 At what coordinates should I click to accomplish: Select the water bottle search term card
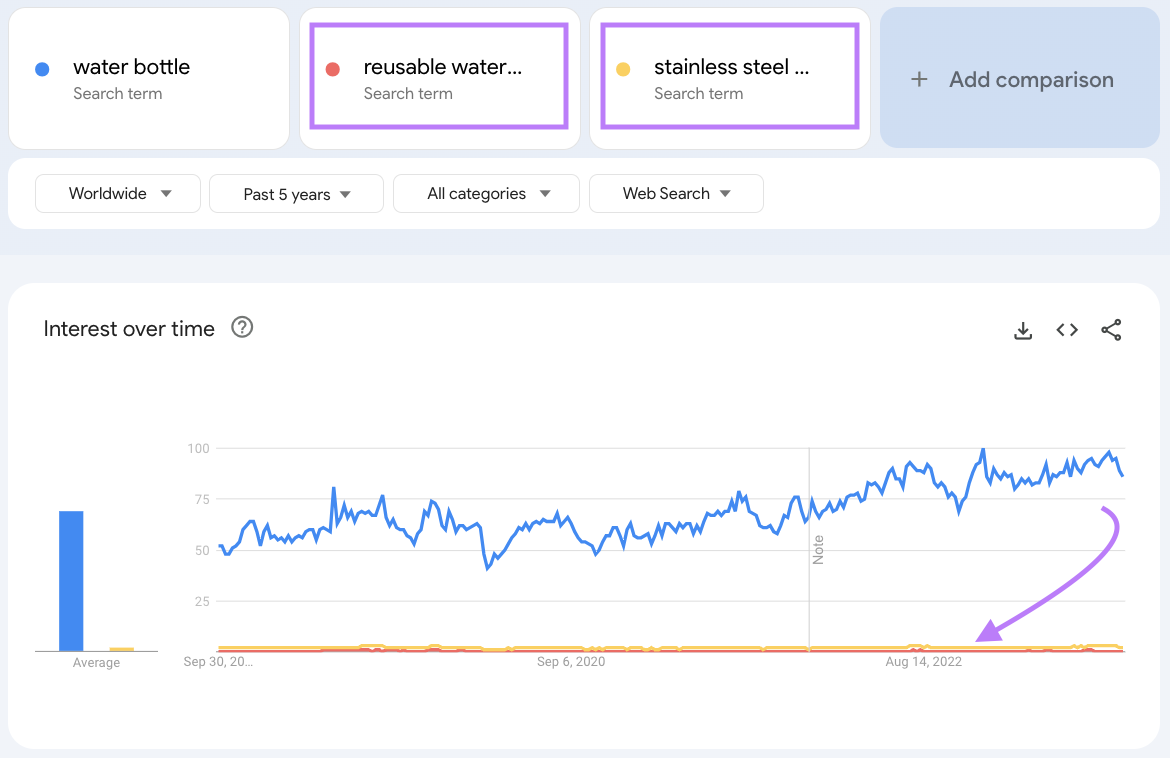[x=148, y=78]
